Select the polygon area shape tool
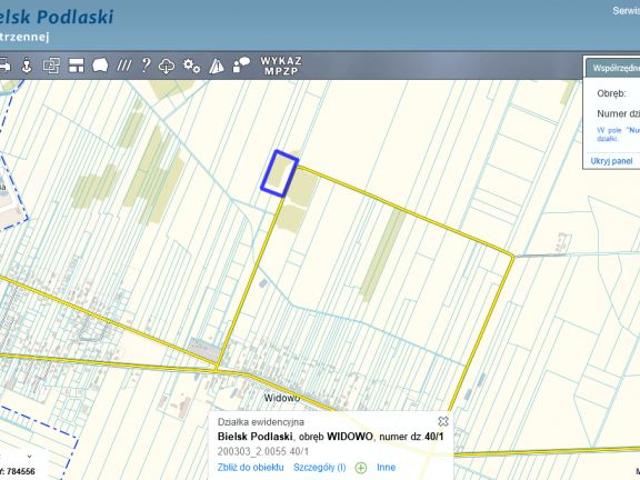Screen dimensions: 640x480 (x=100, y=65)
